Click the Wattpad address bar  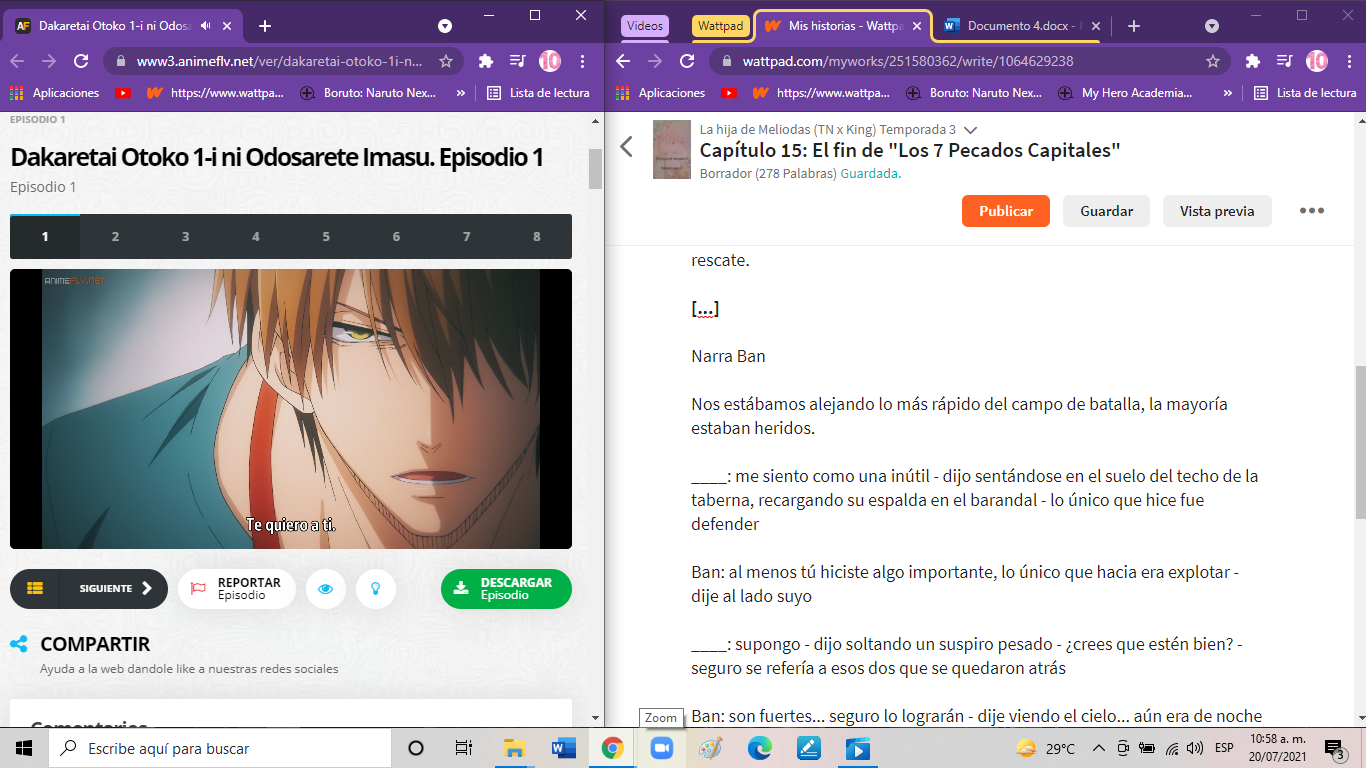coord(970,61)
